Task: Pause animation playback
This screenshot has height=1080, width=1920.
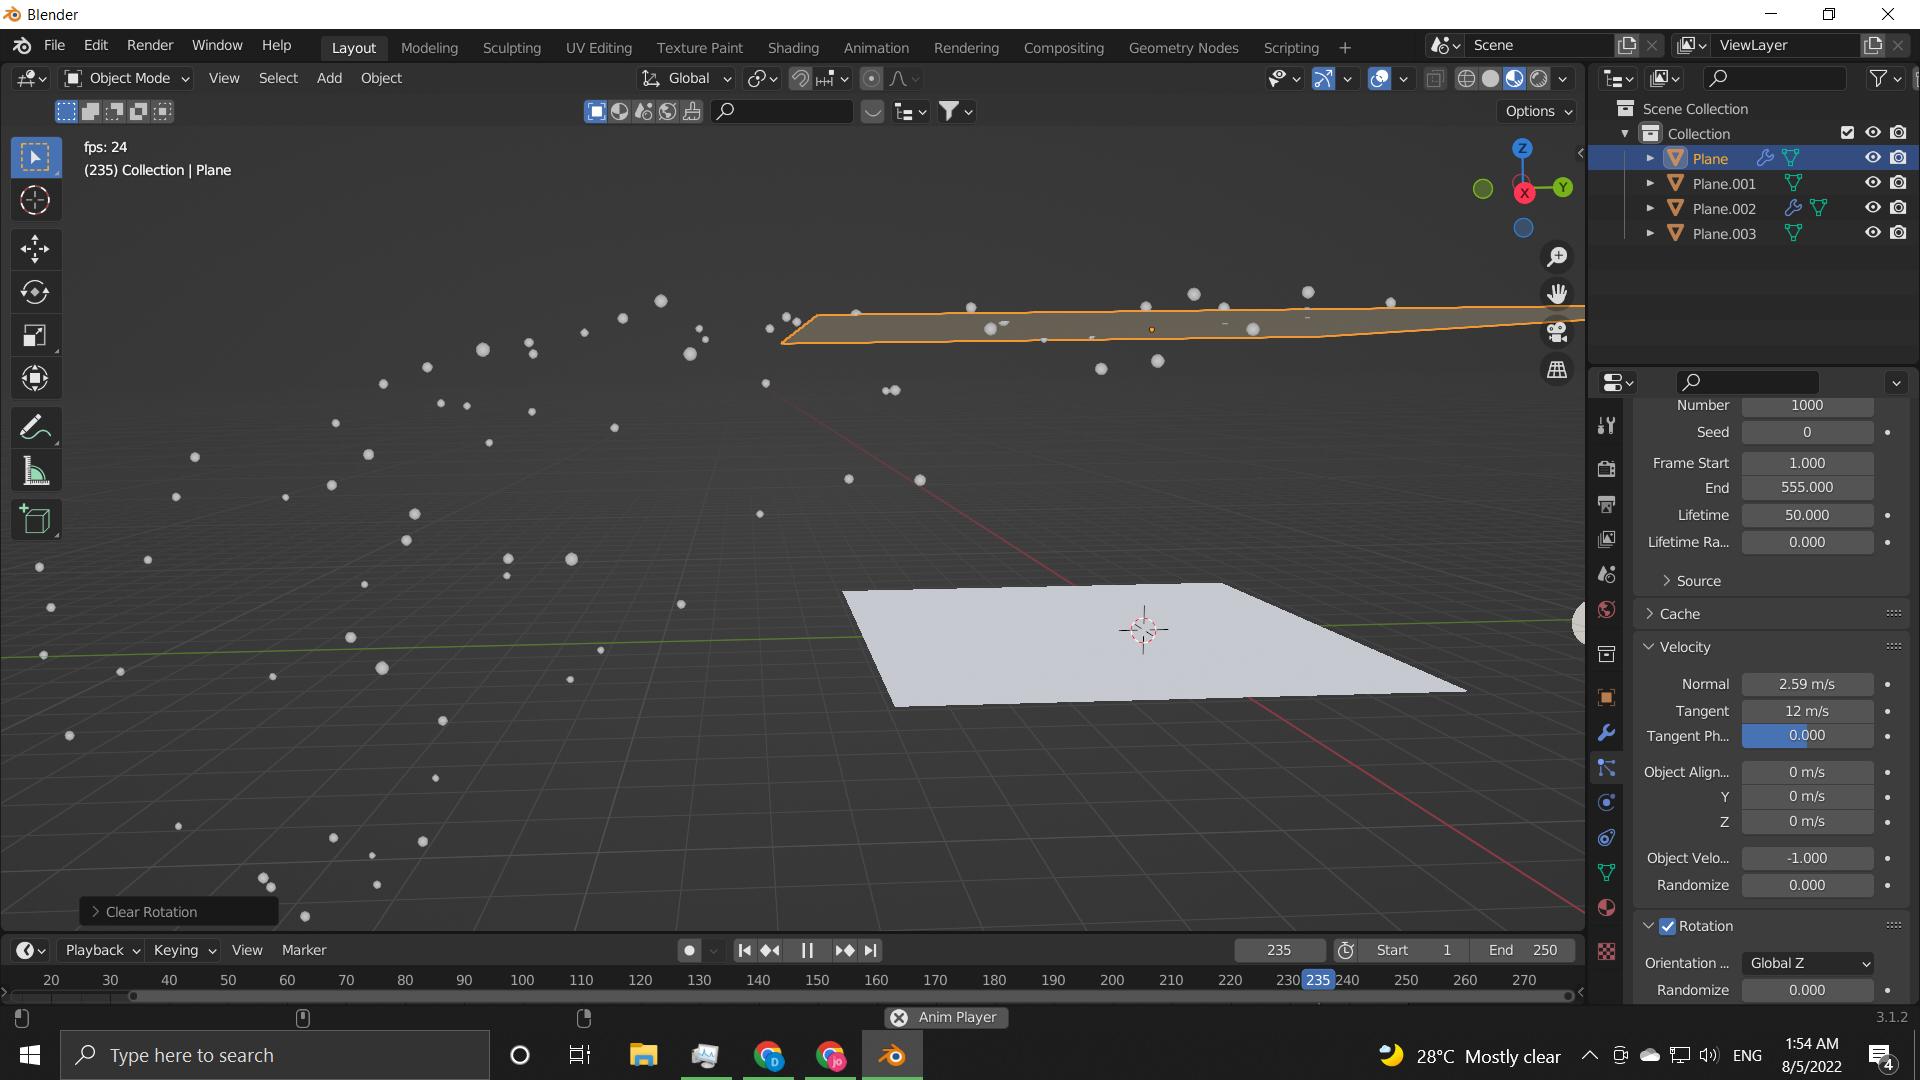Action: (x=807, y=951)
